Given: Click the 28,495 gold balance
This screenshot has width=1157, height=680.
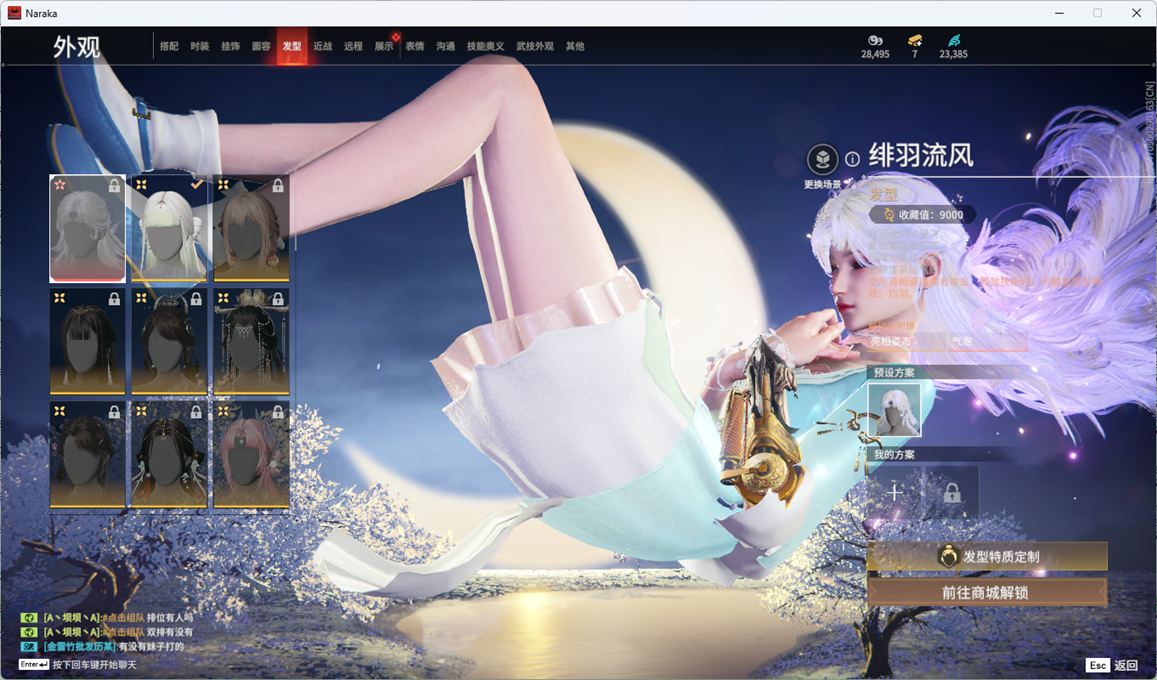Looking at the screenshot, I should (x=875, y=54).
